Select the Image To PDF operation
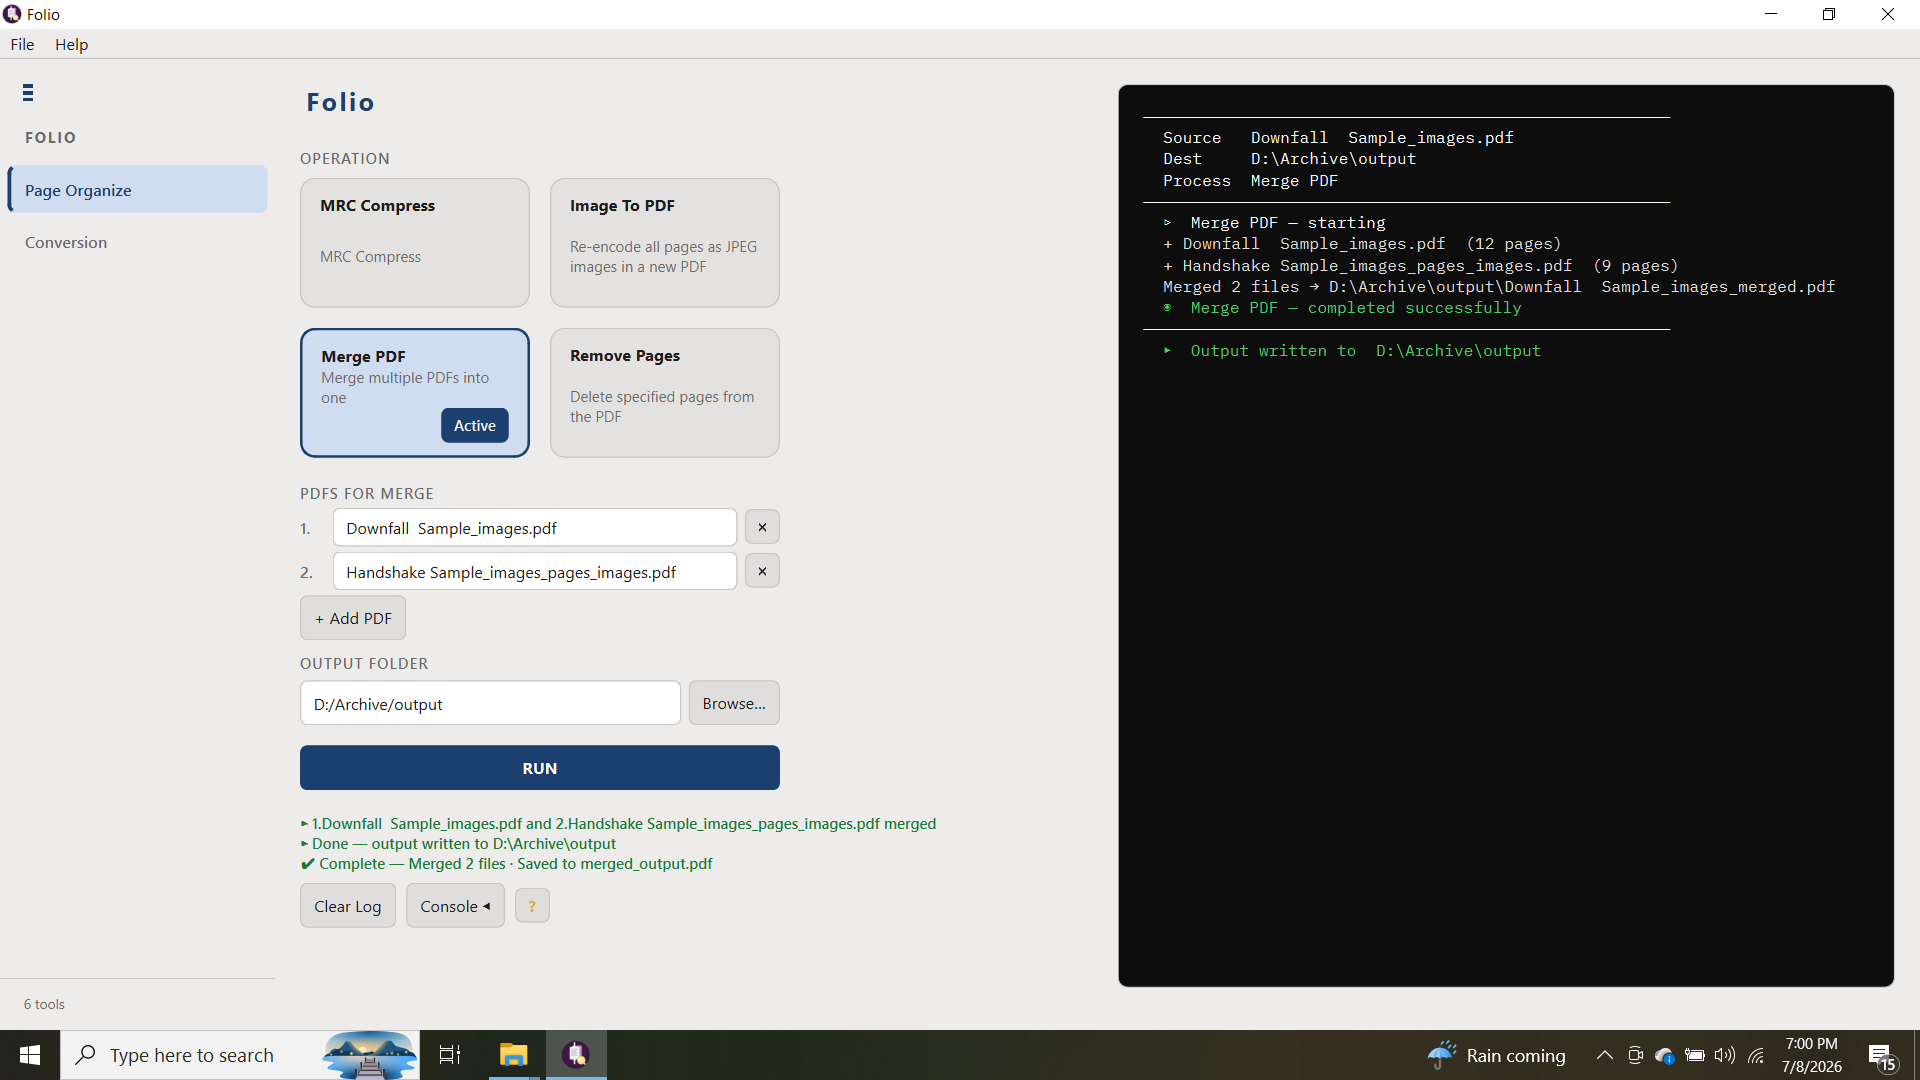 tap(665, 243)
